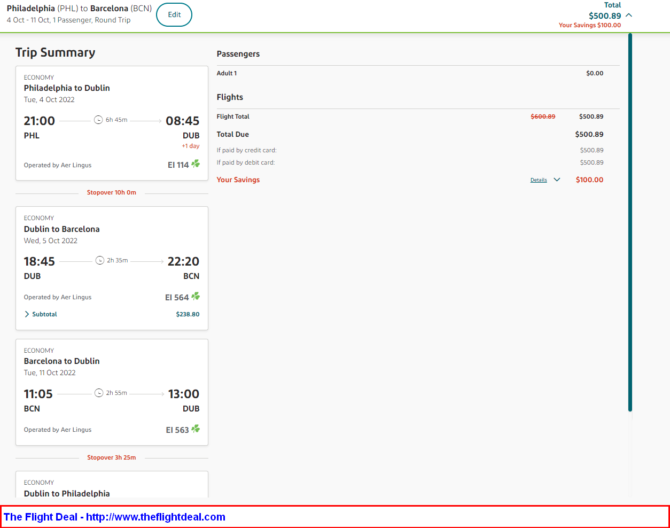Click the vertical scrollbar on the right
Viewport: 670px width, 528px height.
(629, 220)
